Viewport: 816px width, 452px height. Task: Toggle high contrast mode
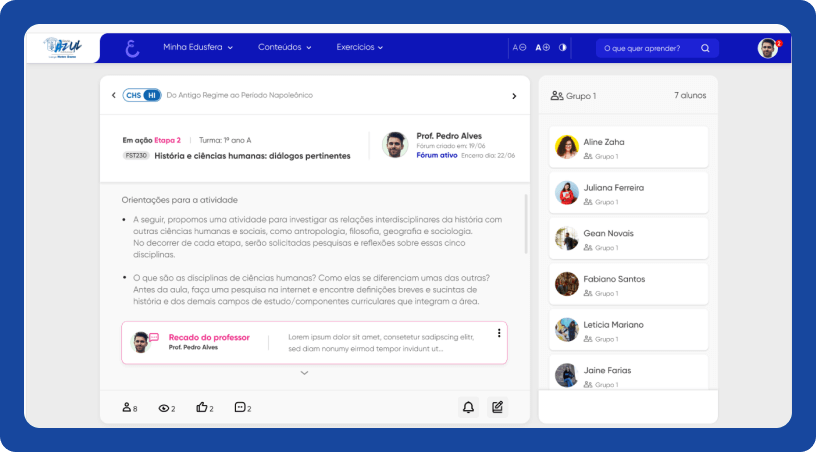pos(563,47)
